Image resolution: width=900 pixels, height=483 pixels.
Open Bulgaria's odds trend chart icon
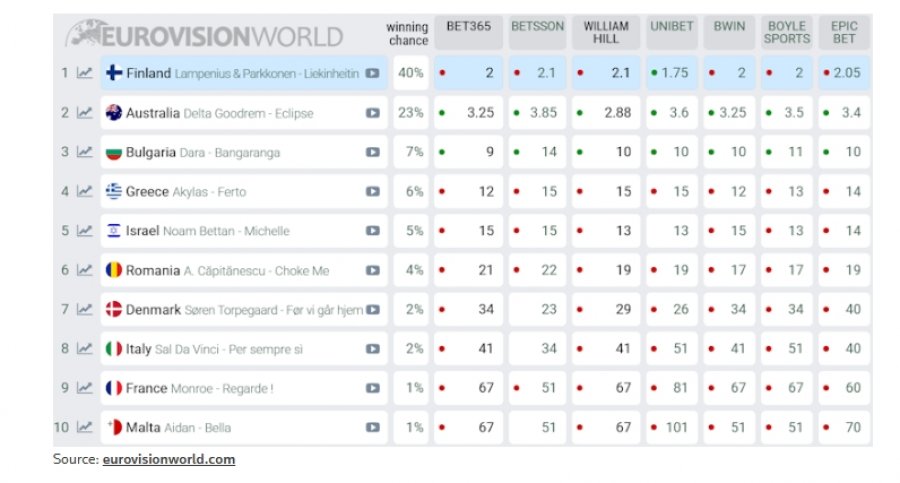[x=84, y=152]
